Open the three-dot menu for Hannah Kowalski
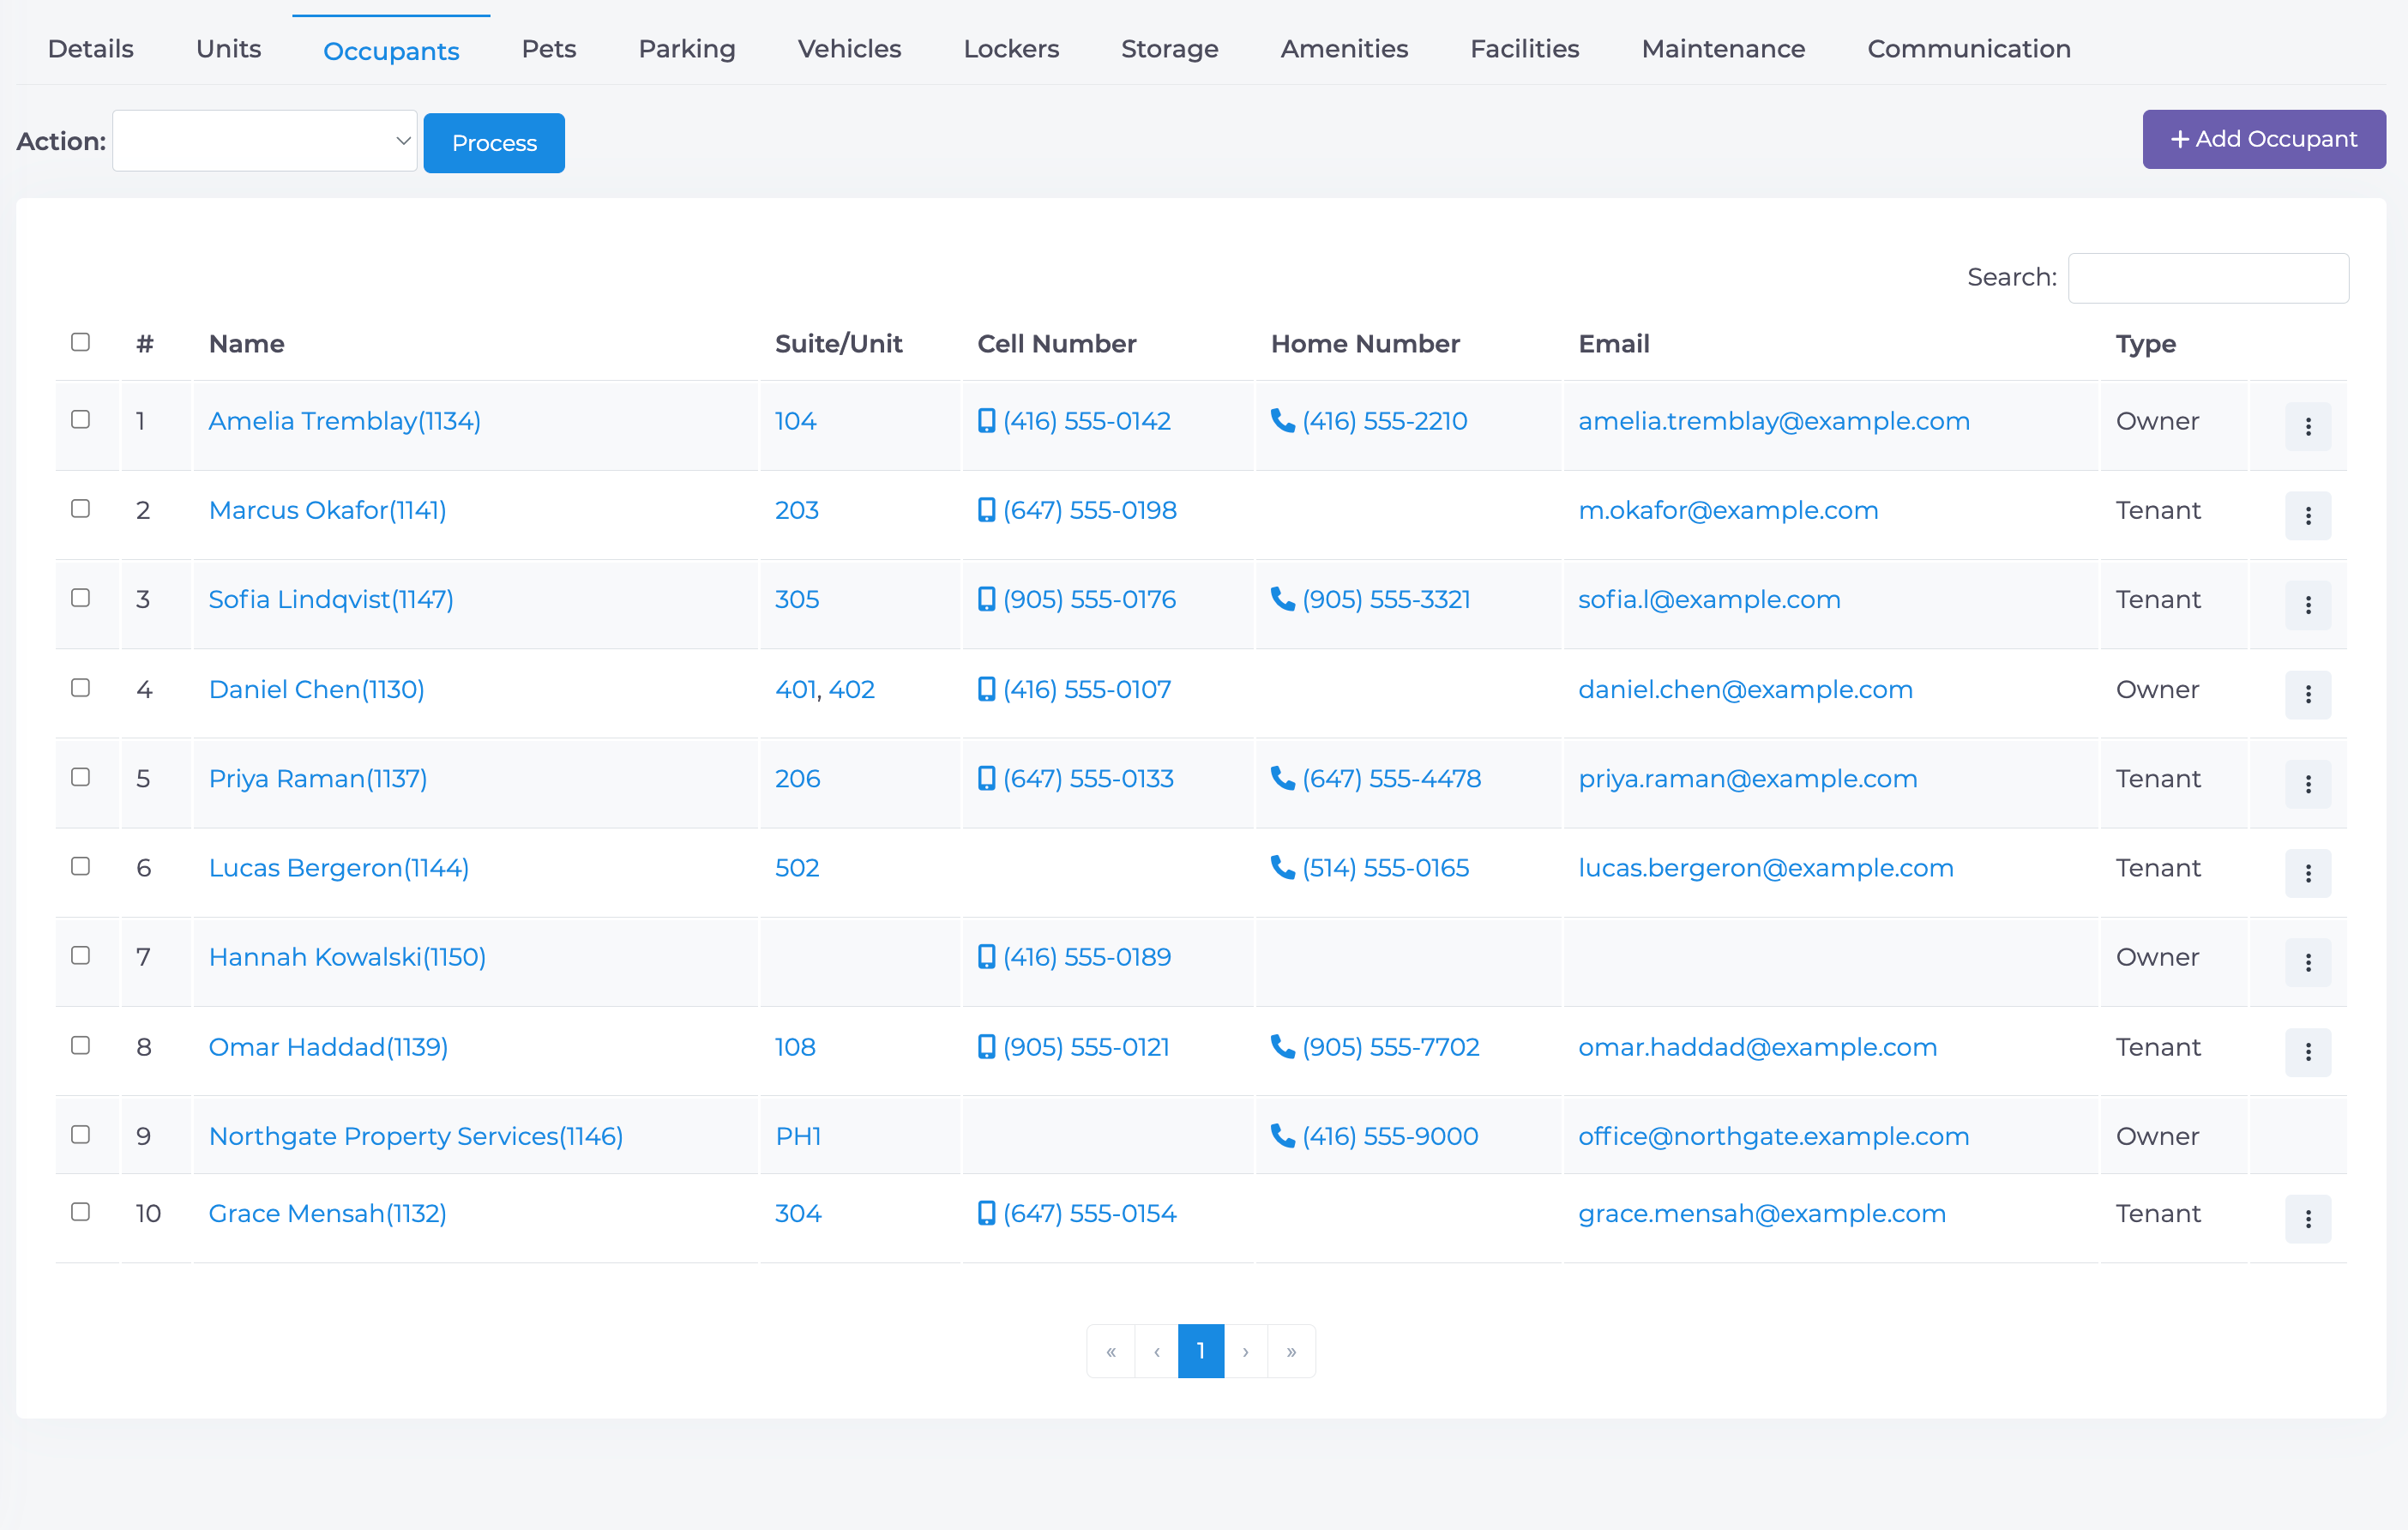 tap(2307, 963)
